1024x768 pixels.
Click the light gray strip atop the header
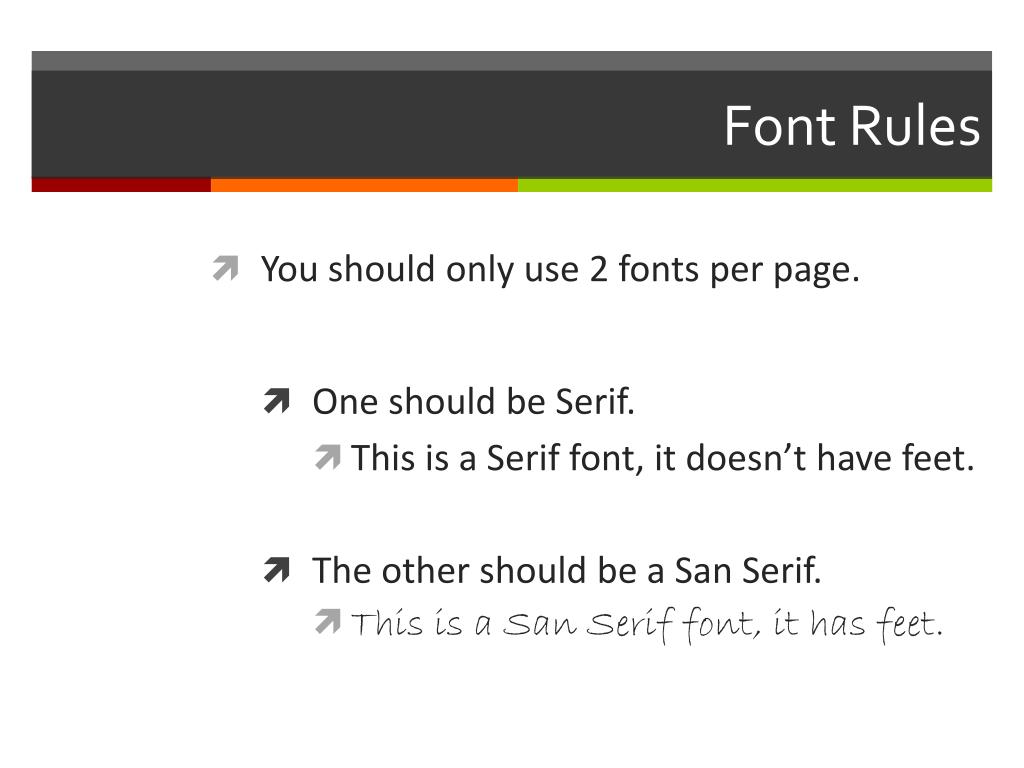click(x=511, y=61)
